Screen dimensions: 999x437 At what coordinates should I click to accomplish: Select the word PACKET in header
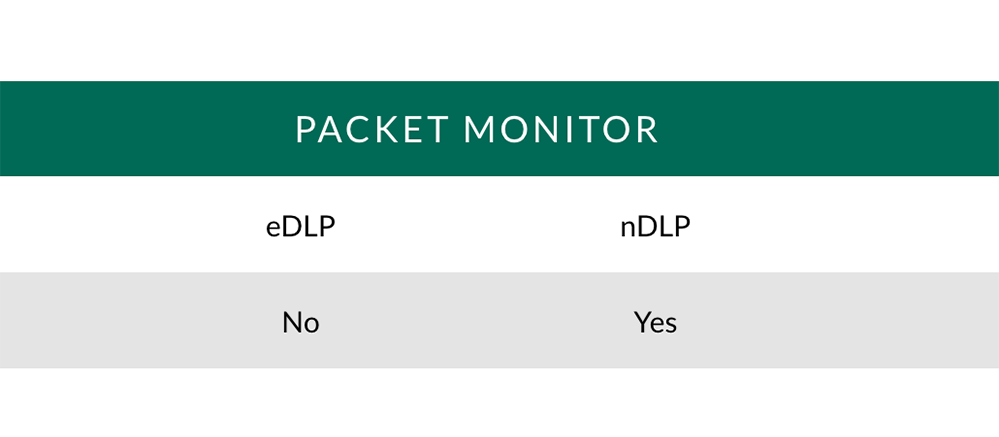pos(372,129)
